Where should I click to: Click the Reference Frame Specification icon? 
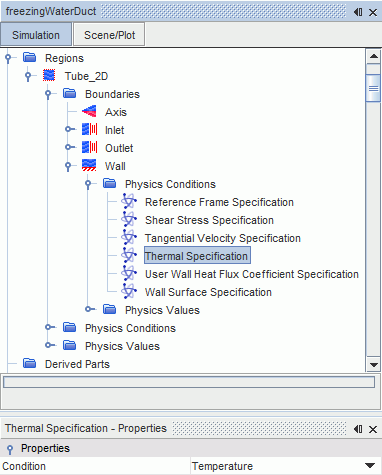coord(129,201)
